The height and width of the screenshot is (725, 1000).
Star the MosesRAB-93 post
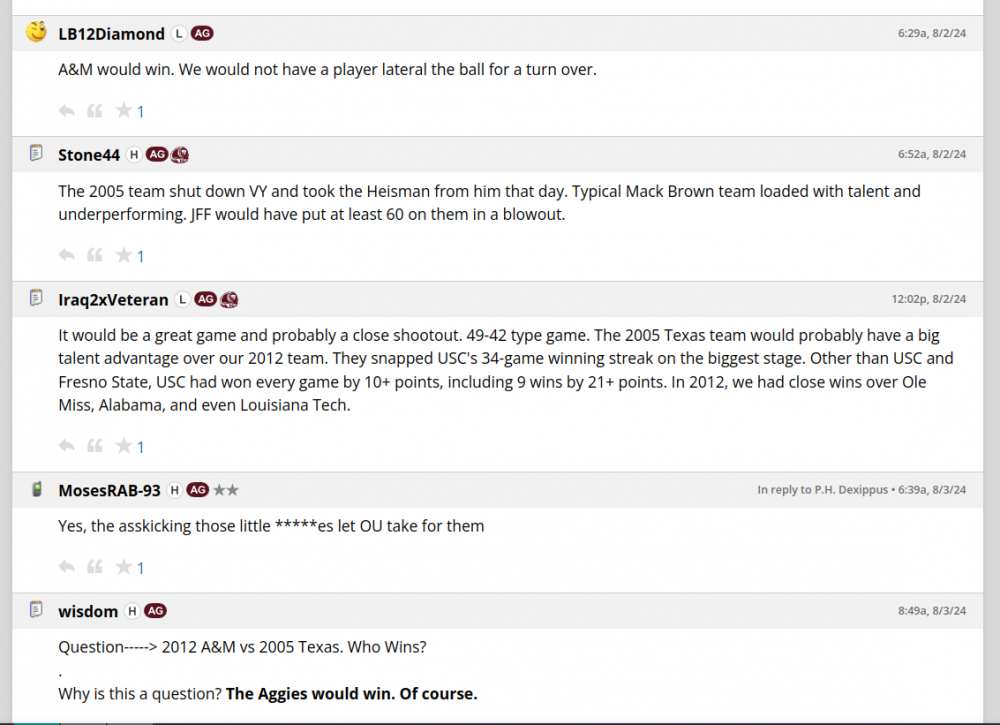point(124,567)
